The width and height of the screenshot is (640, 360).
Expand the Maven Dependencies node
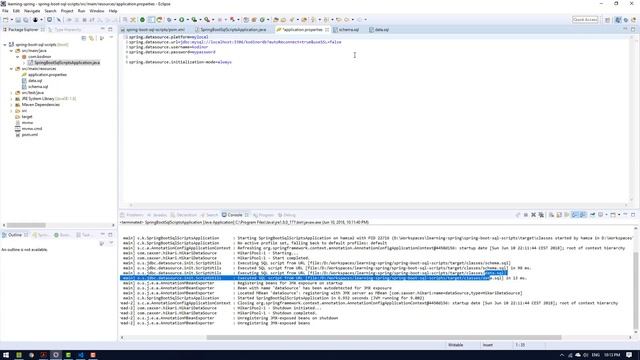(11, 104)
